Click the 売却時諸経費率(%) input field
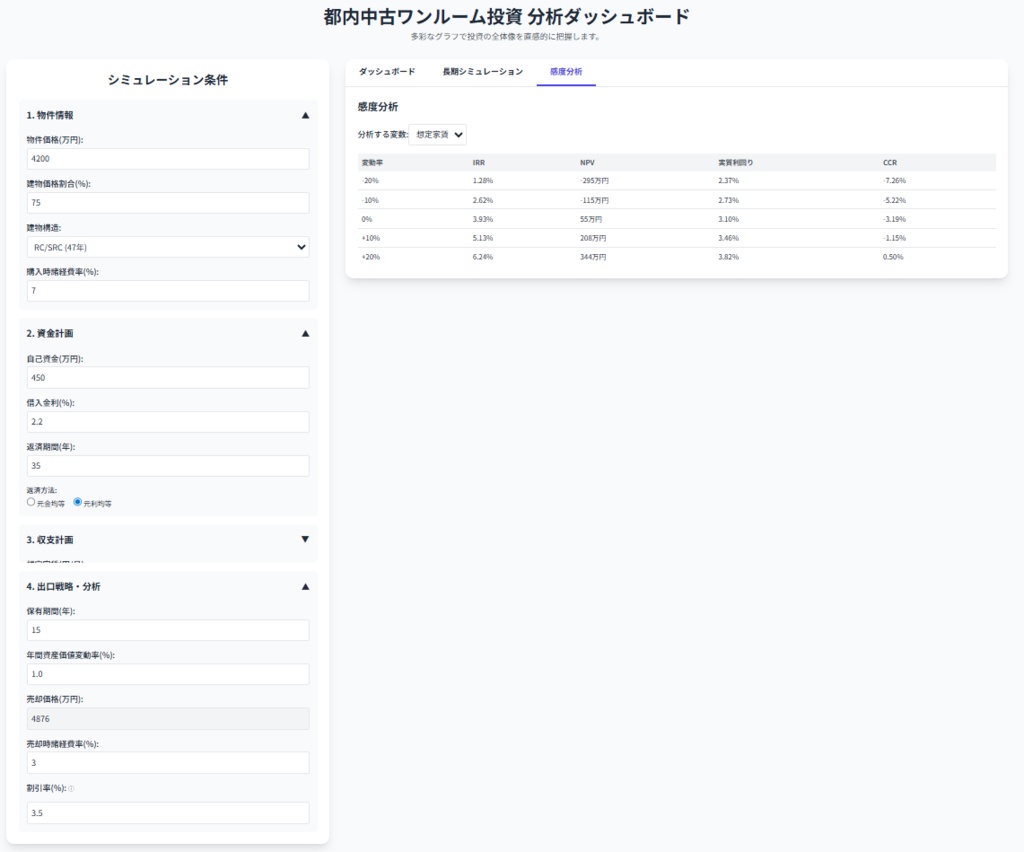This screenshot has width=1024, height=852. click(168, 763)
